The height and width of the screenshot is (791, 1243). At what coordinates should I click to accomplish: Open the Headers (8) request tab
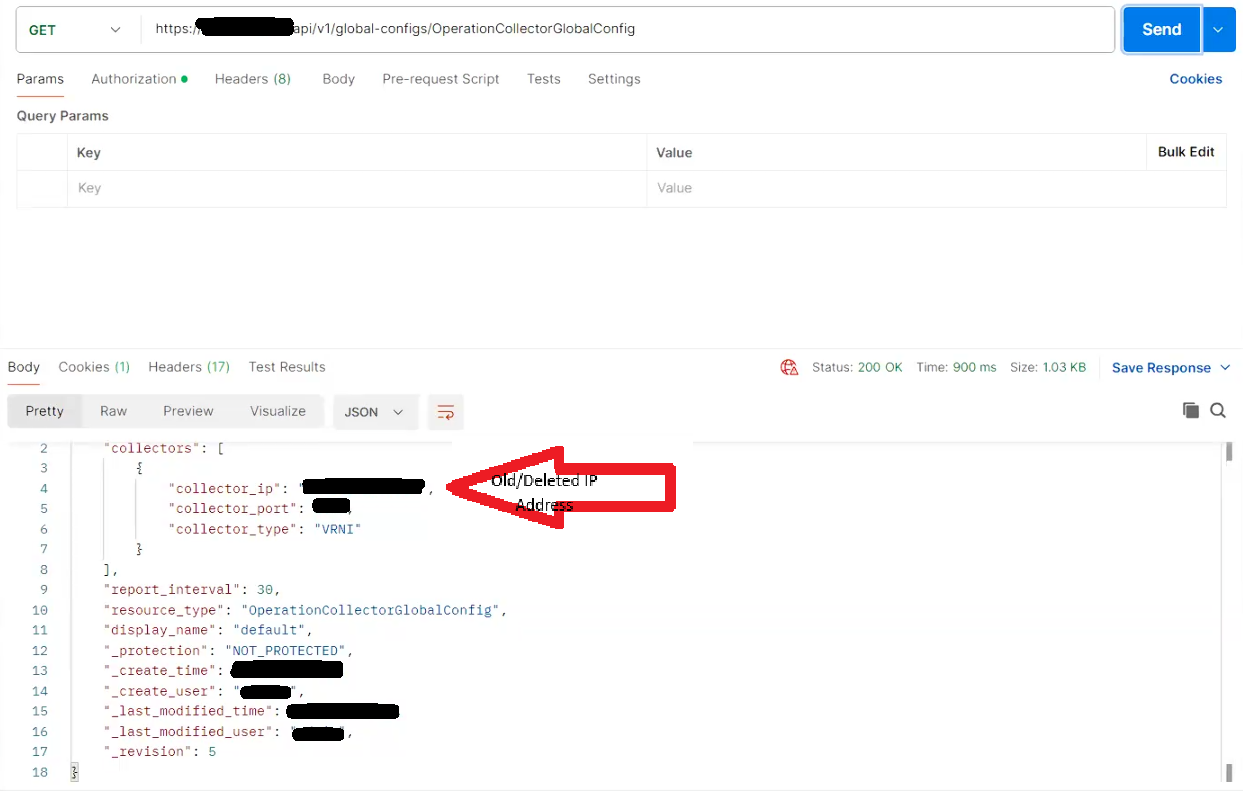tap(253, 79)
